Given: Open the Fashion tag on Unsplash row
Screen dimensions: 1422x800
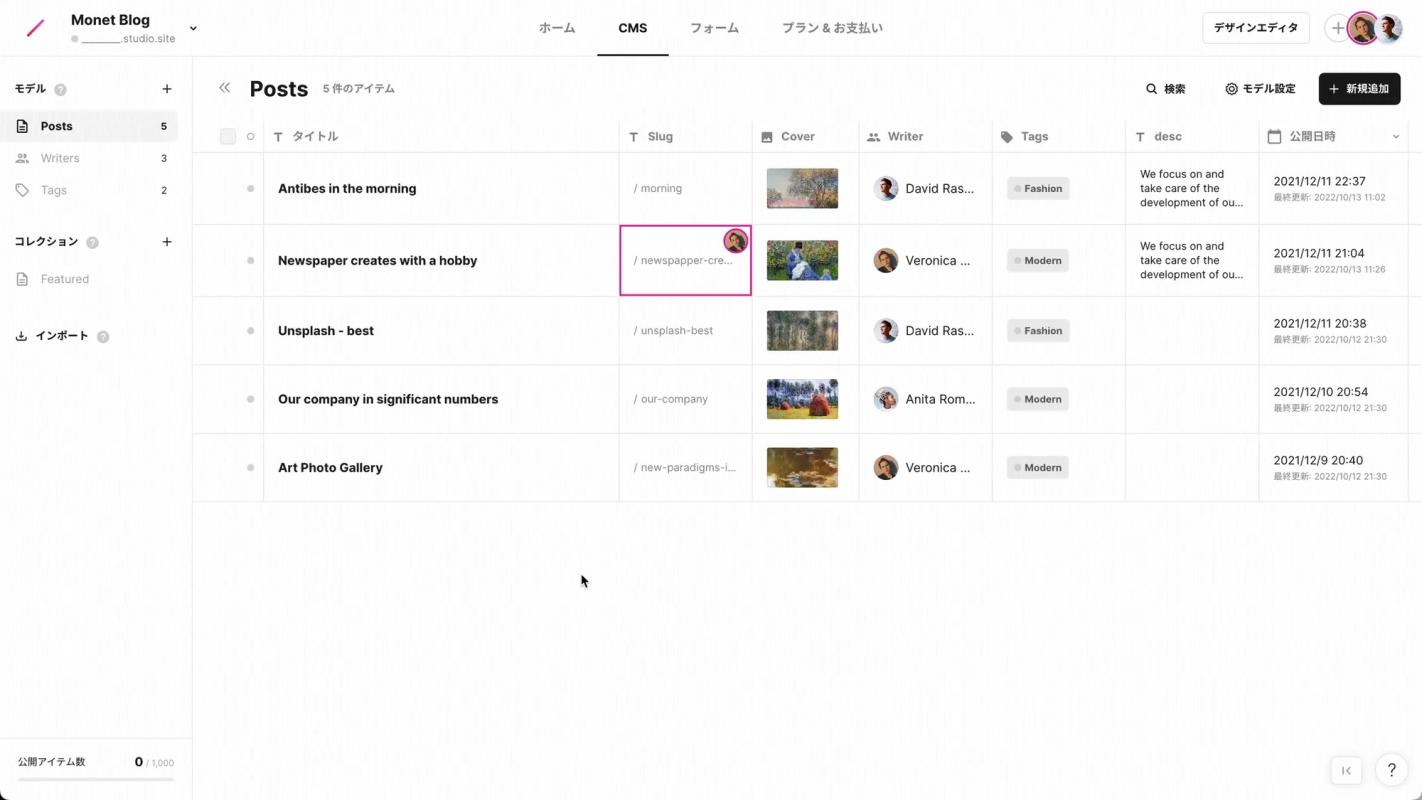Looking at the screenshot, I should tap(1038, 331).
